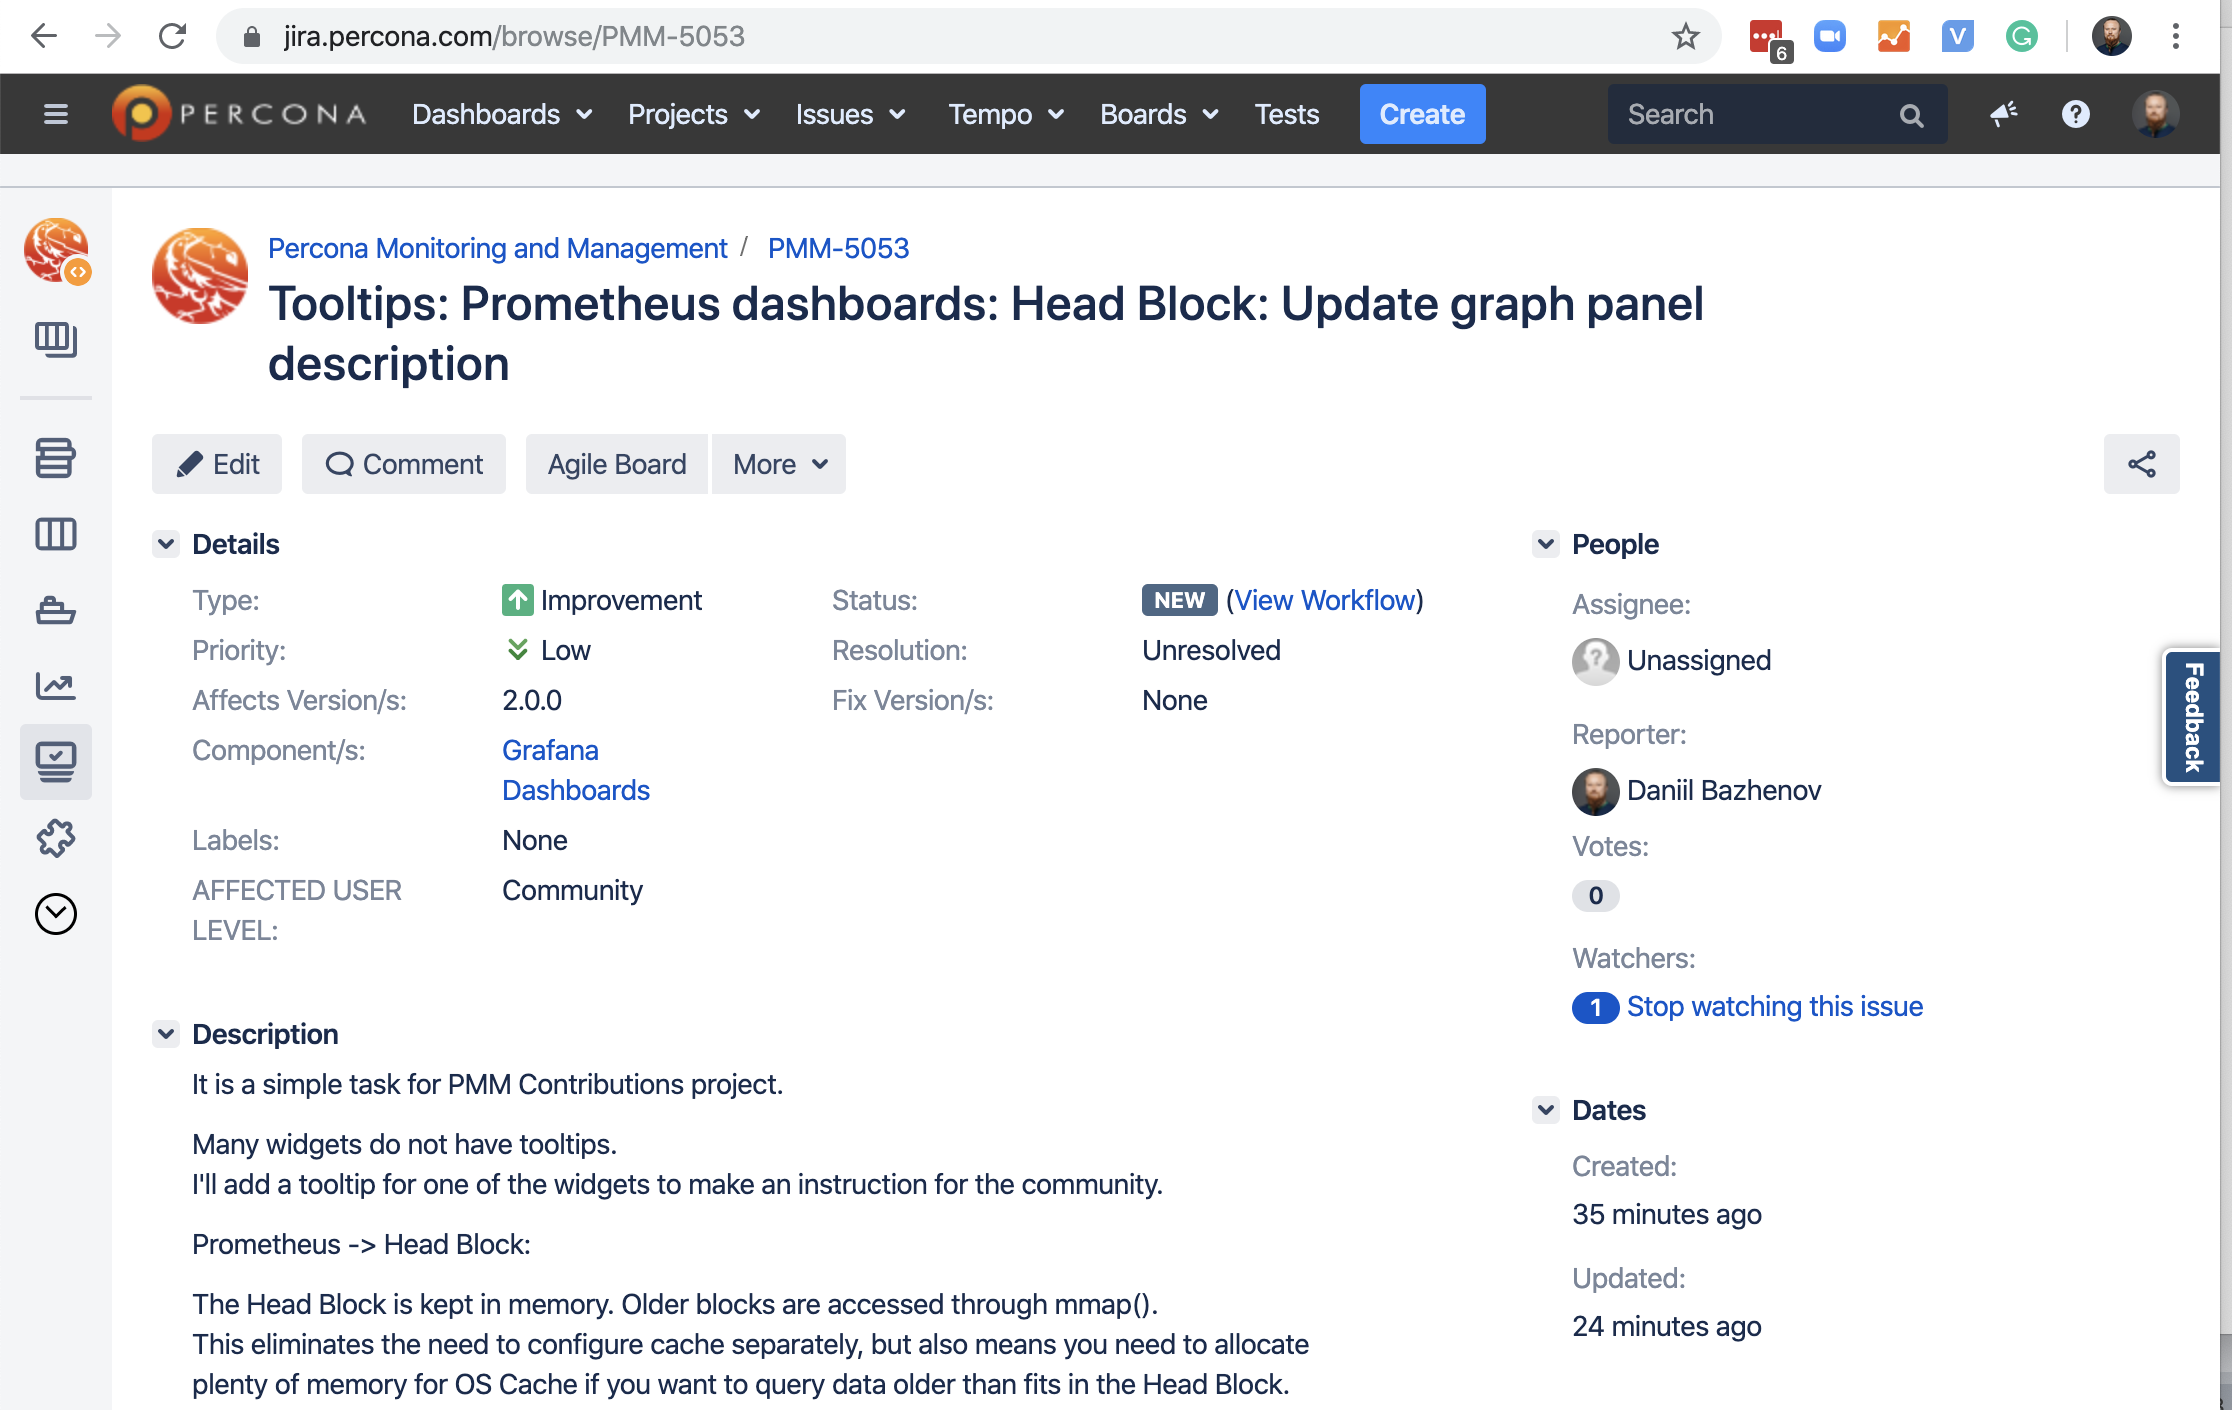
Task: Click the Percona logo in the header
Action: pos(240,114)
